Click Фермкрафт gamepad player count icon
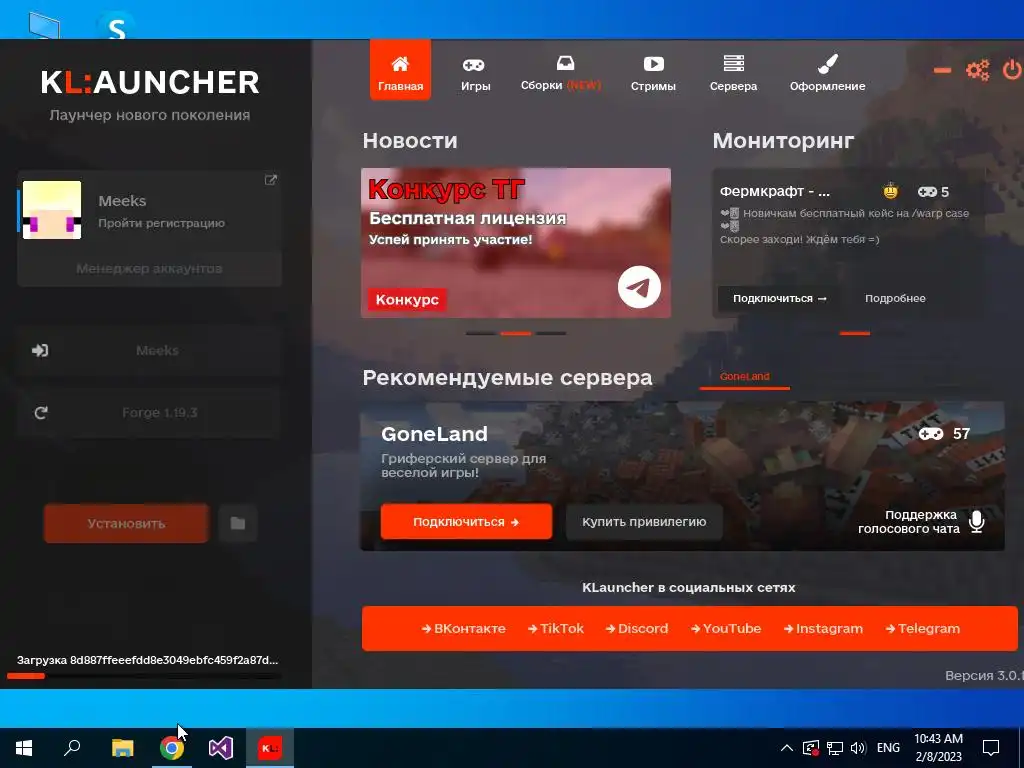Image resolution: width=1024 pixels, height=768 pixels. point(927,192)
